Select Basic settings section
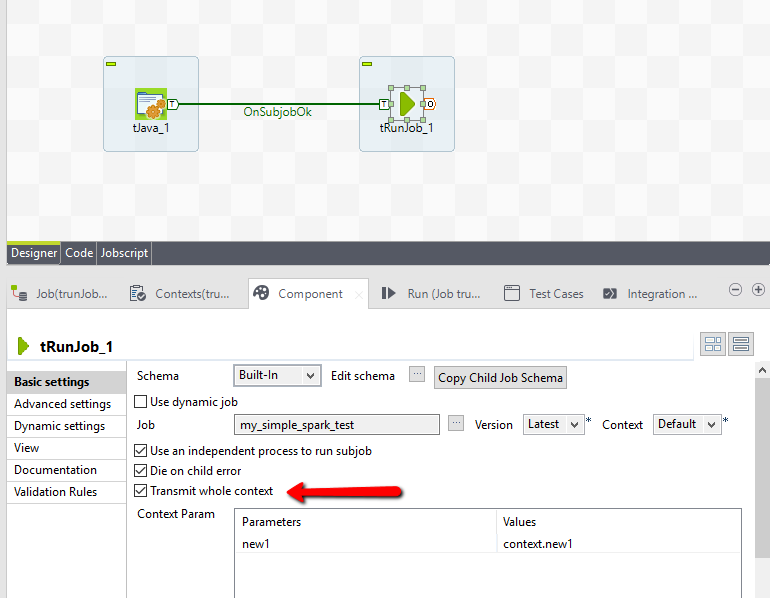770x598 pixels. tap(67, 382)
